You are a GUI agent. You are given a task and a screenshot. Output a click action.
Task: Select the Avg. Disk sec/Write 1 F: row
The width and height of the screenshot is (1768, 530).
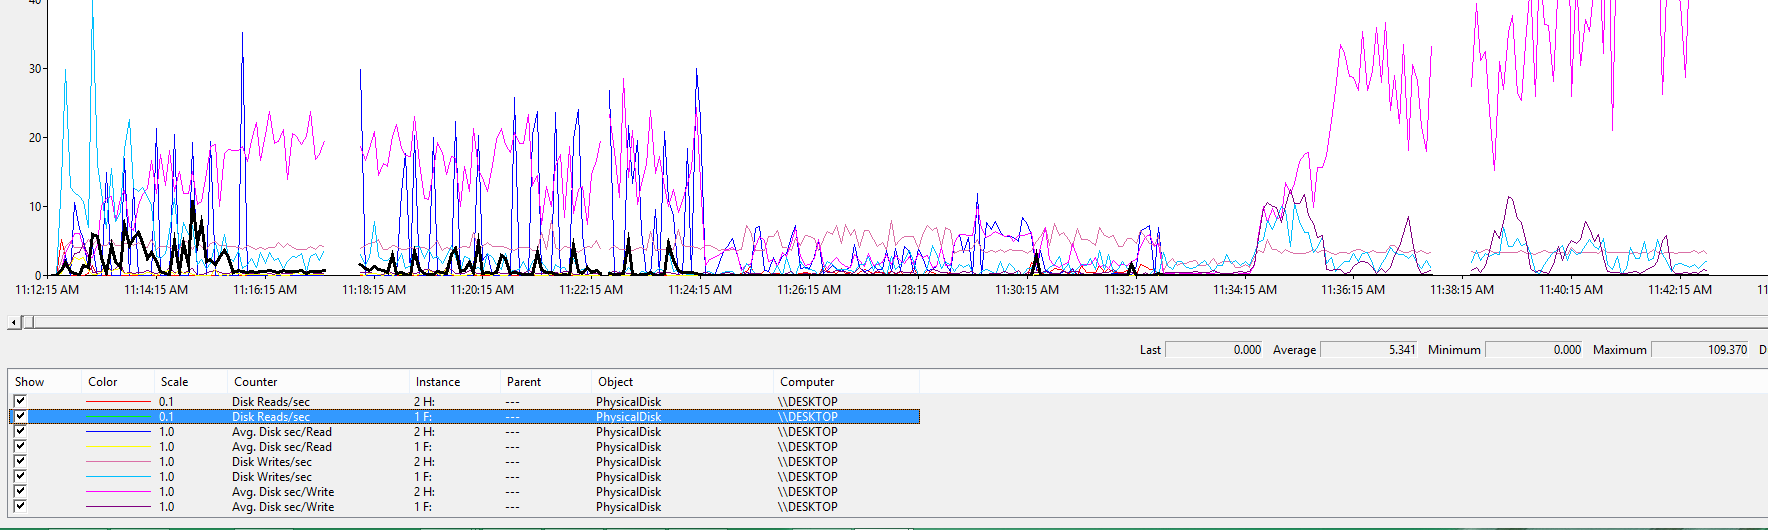283,507
